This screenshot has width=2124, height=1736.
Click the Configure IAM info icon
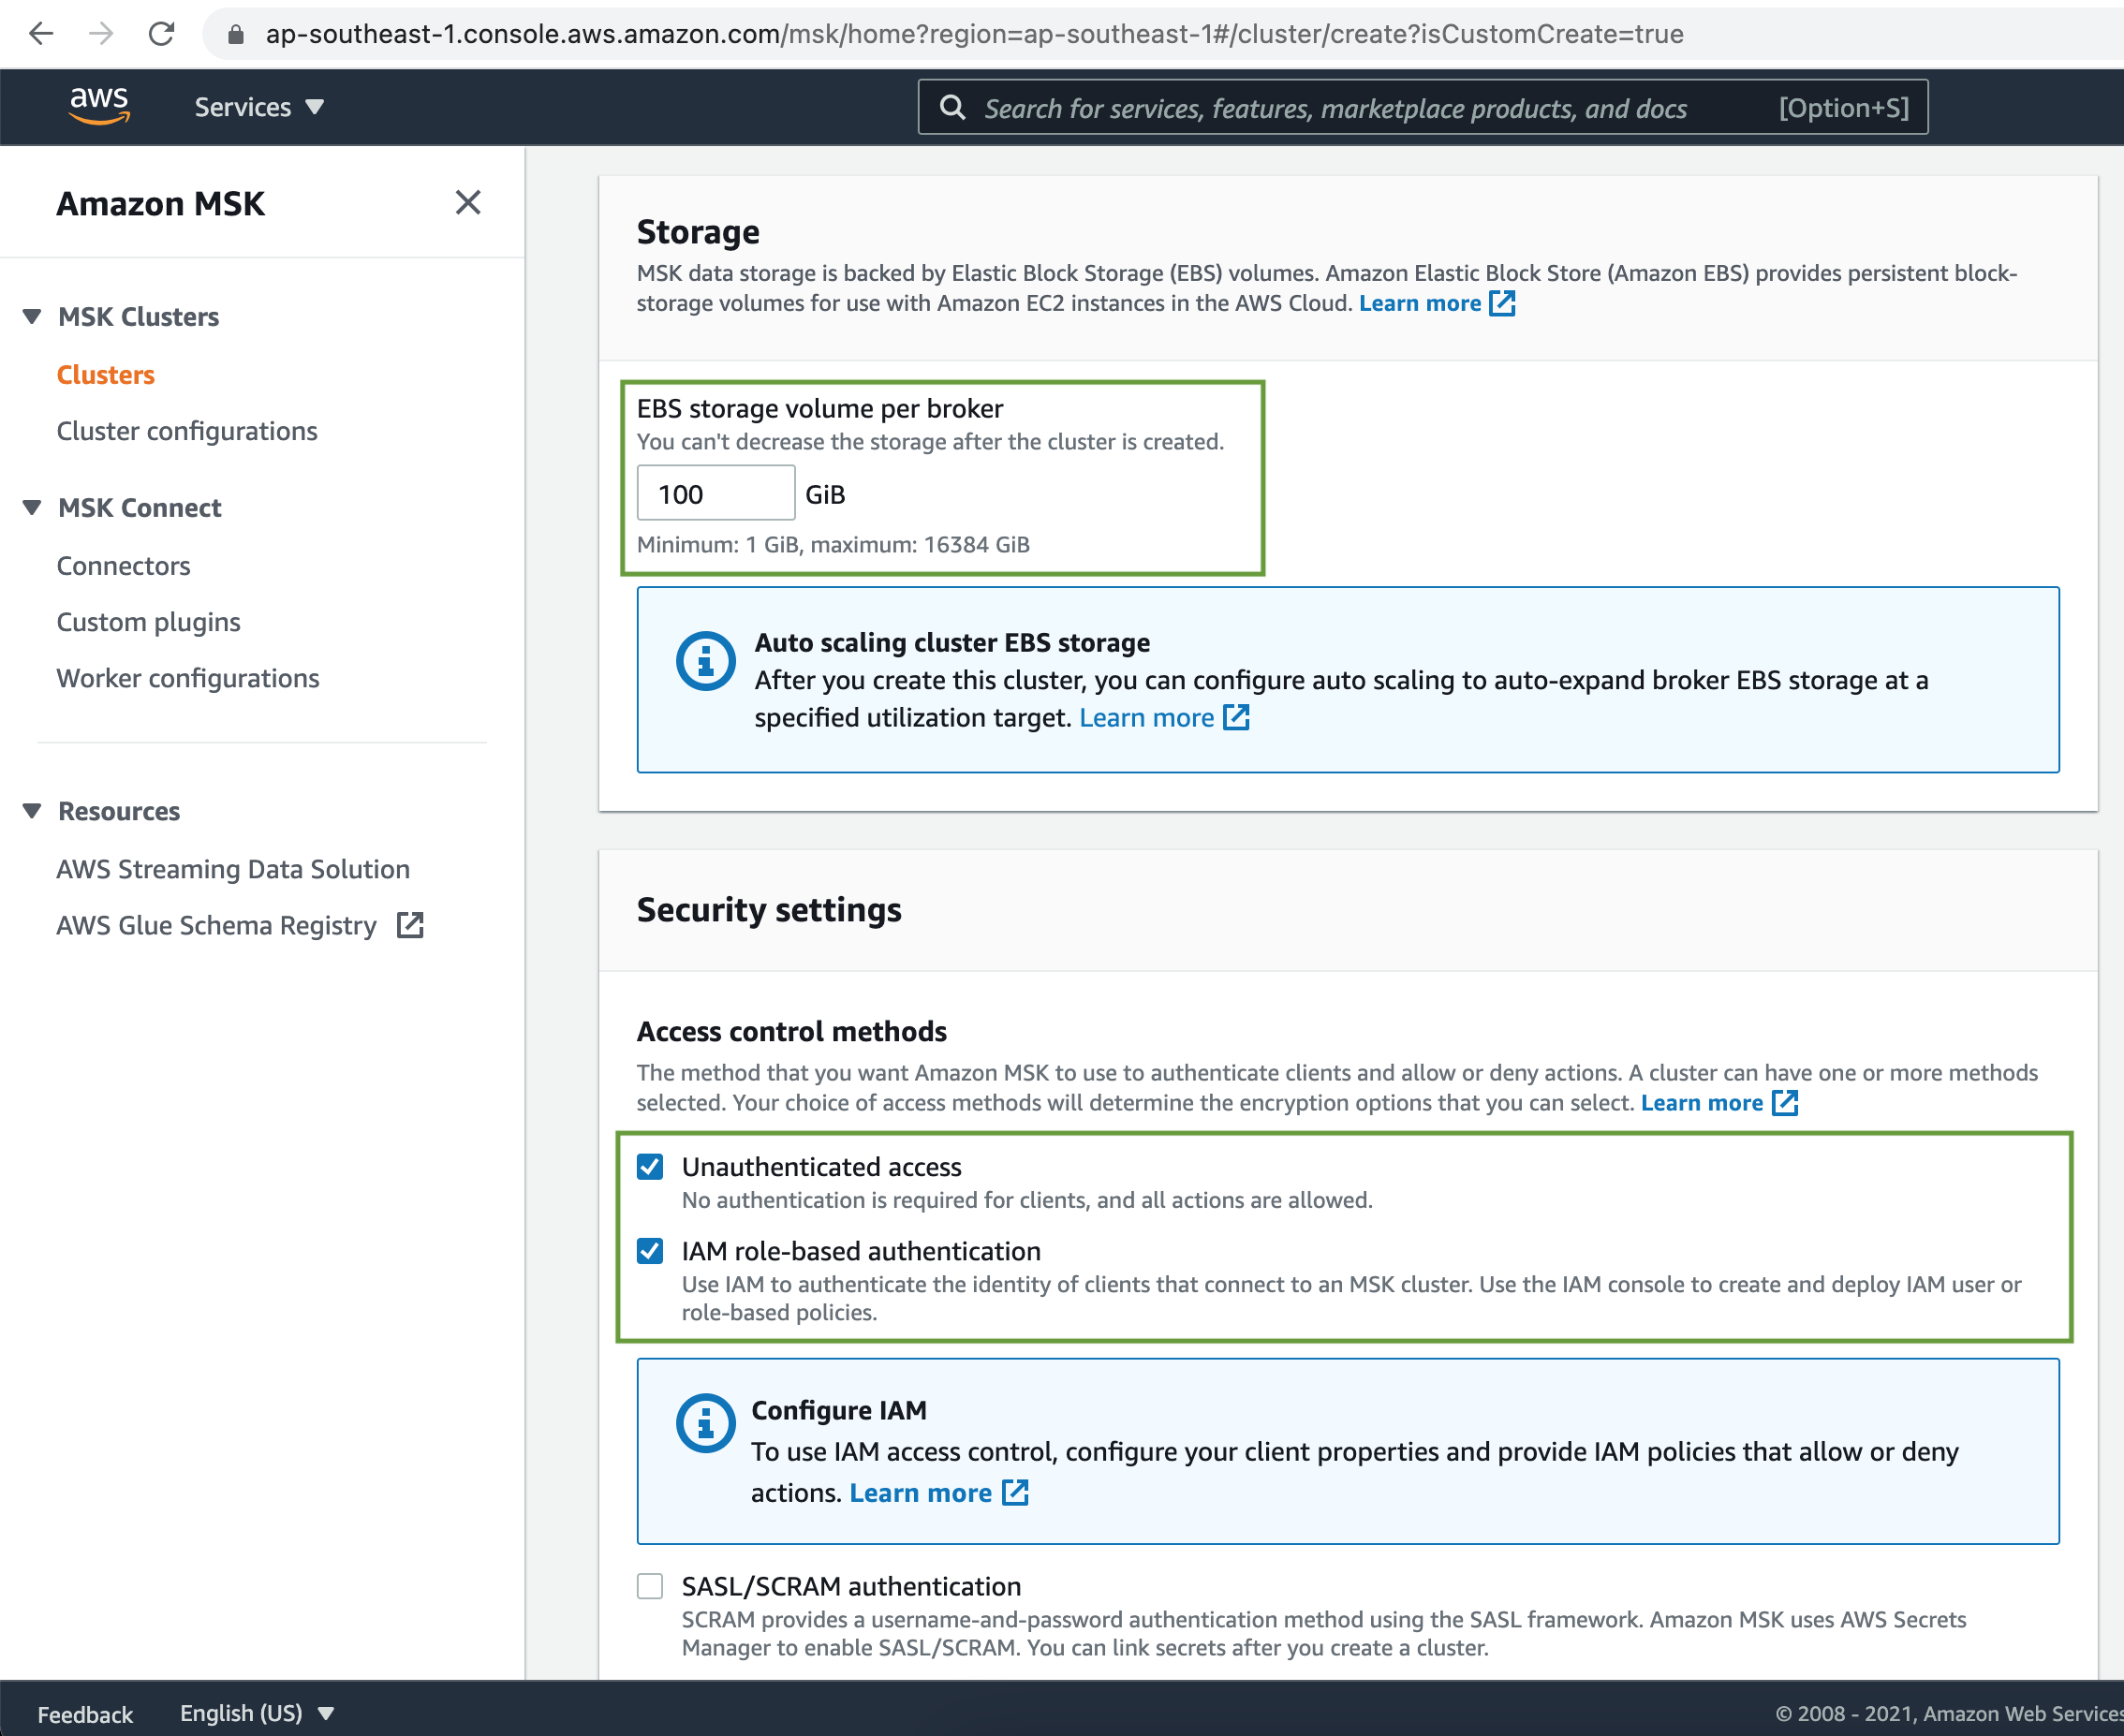(x=706, y=1423)
